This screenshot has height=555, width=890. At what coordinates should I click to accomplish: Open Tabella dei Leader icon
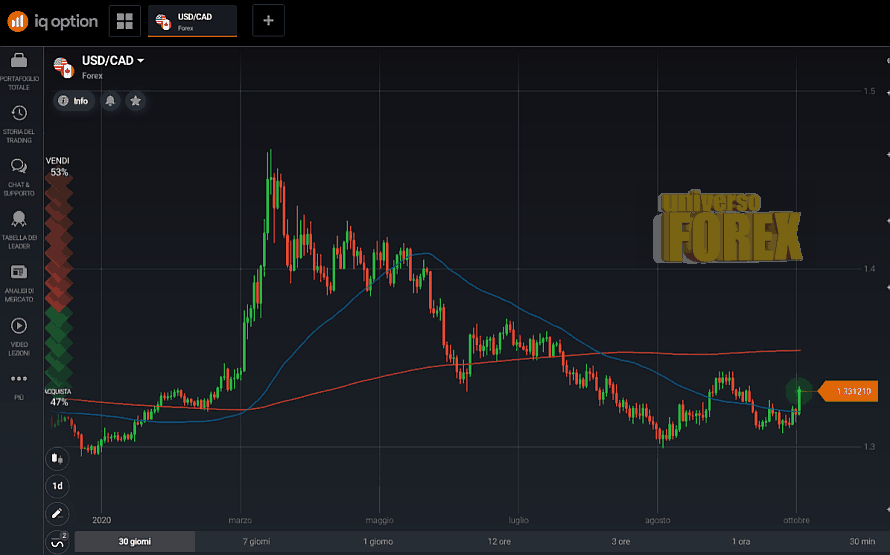19,219
